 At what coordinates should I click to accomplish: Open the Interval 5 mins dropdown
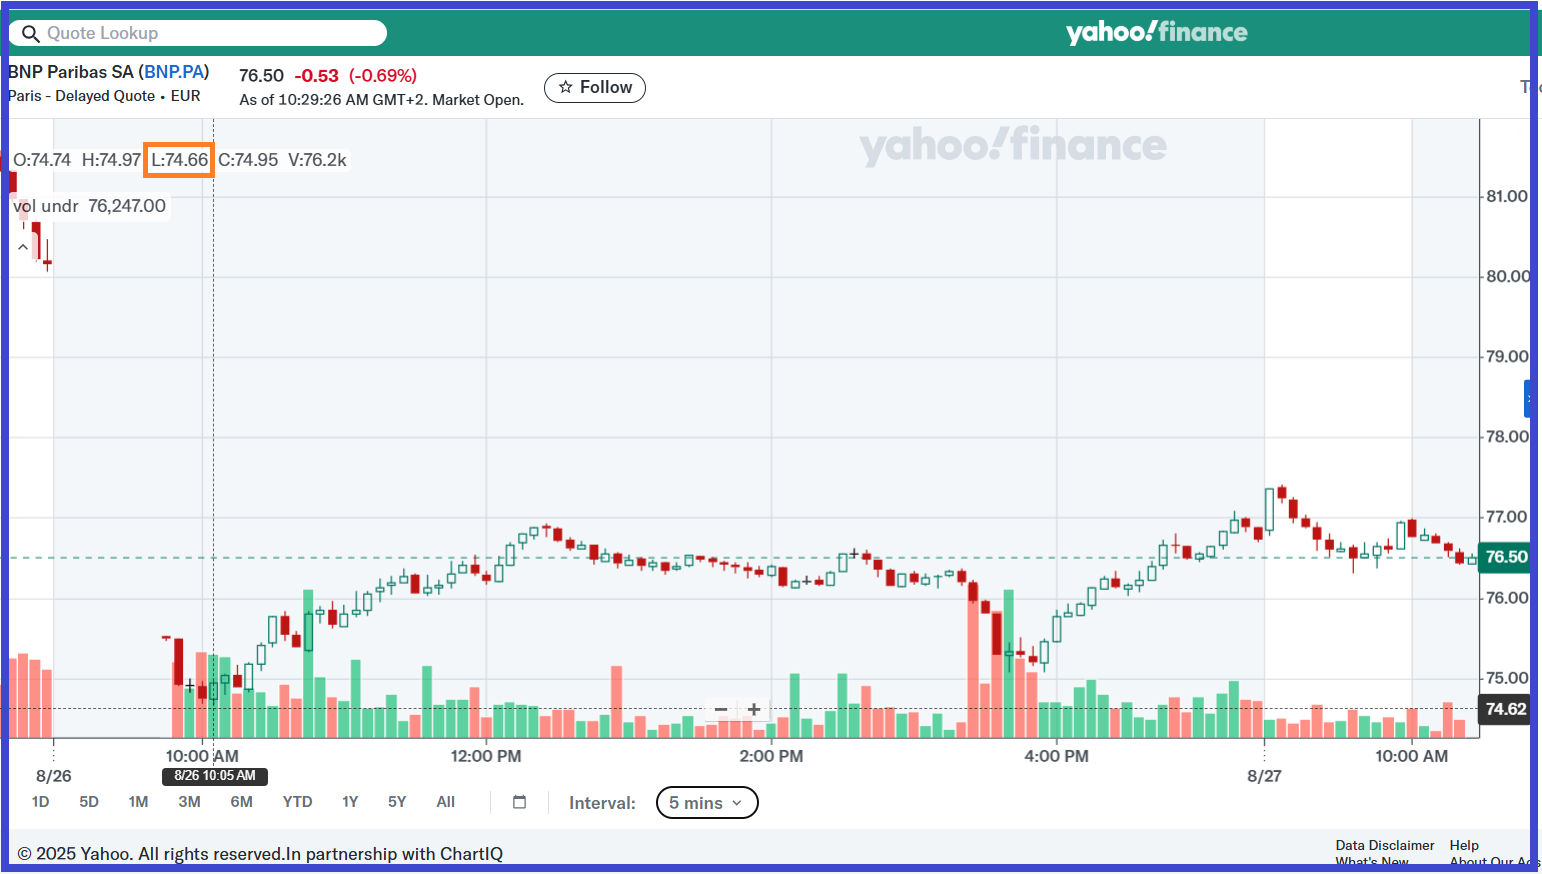(x=706, y=803)
